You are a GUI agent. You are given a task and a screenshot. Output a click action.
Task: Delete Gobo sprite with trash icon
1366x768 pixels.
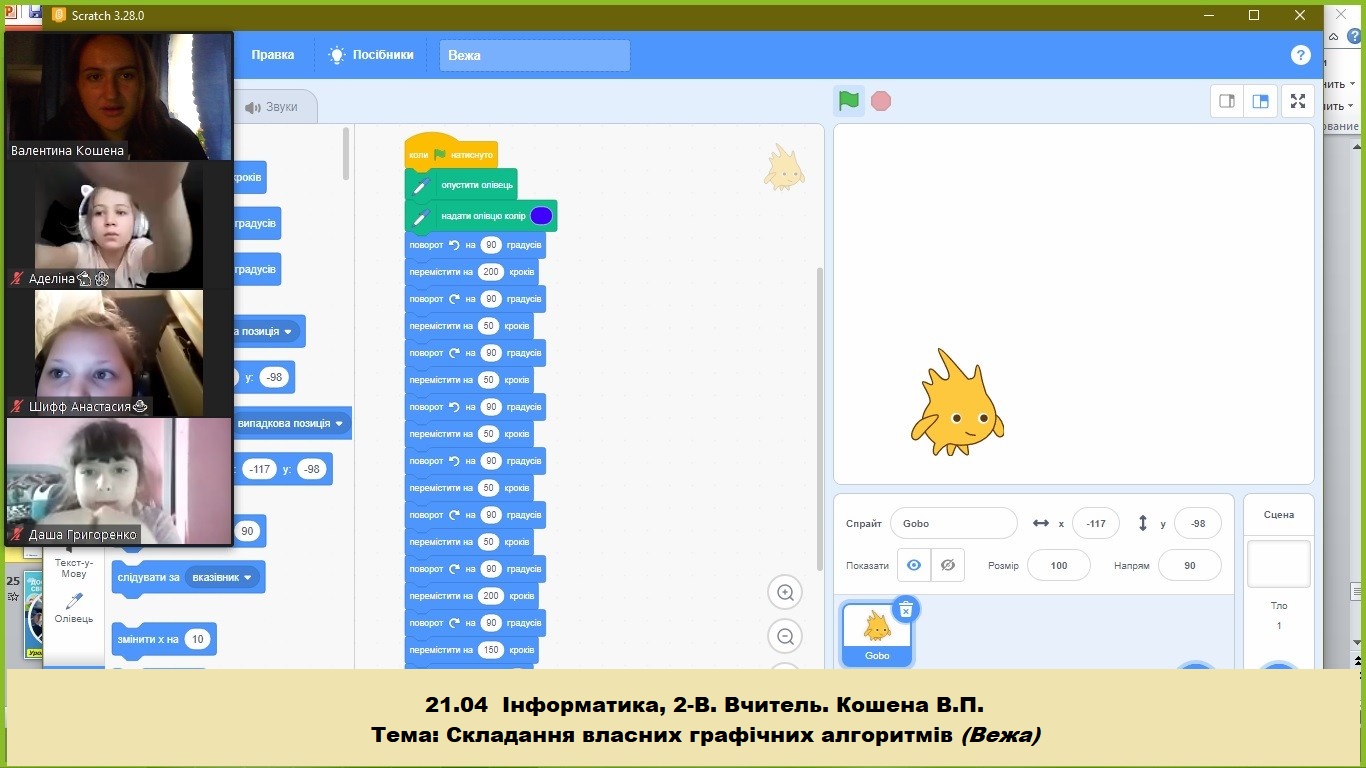tap(905, 609)
